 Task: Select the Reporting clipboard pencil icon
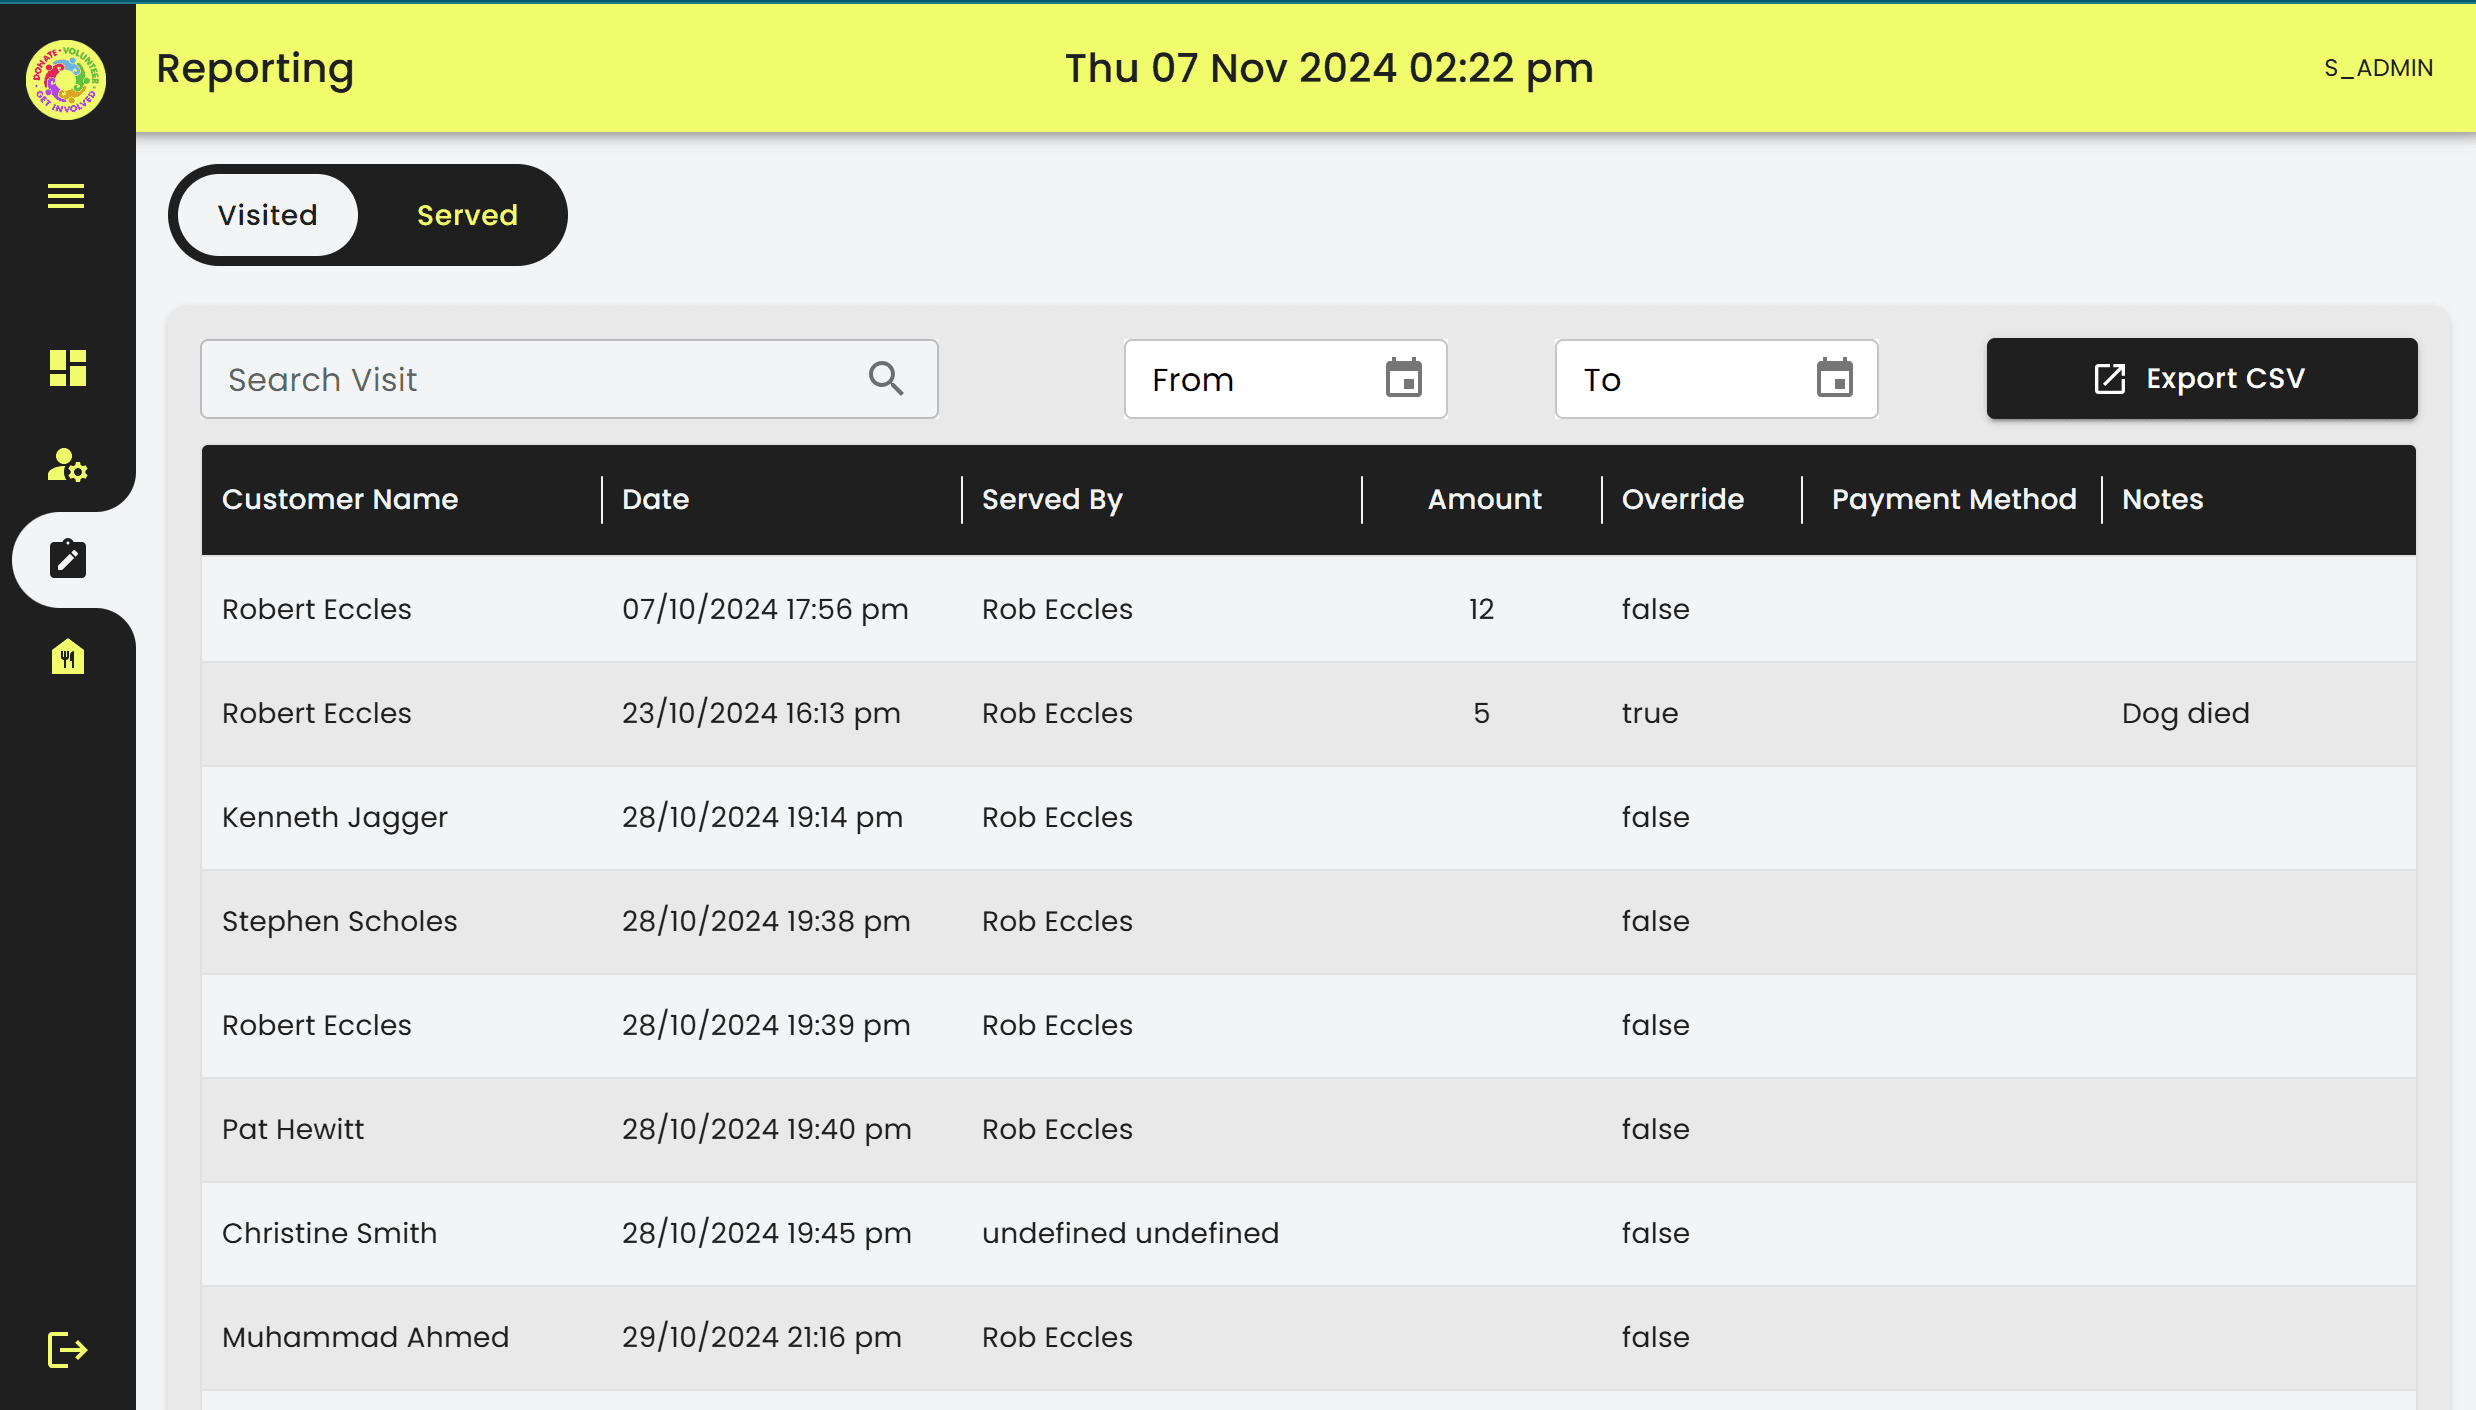coord(66,560)
